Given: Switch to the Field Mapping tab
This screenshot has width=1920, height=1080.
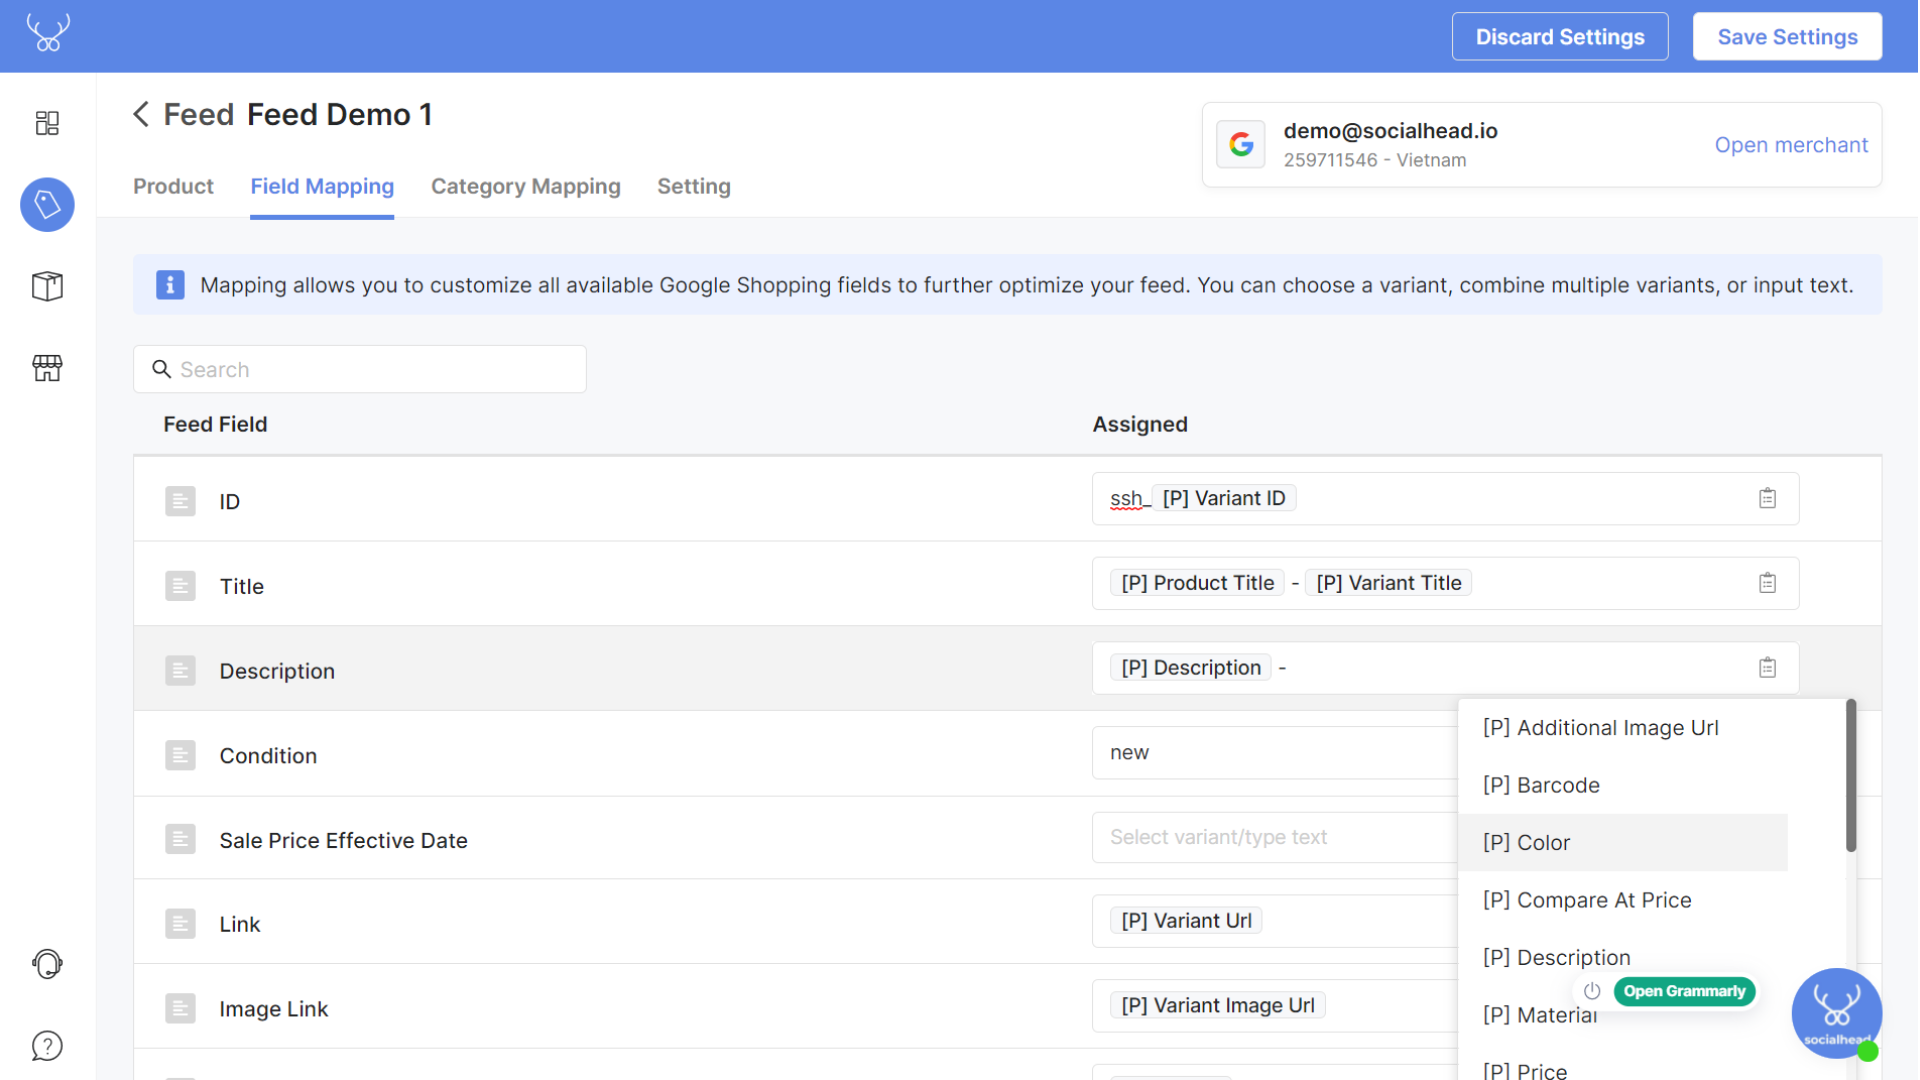Looking at the screenshot, I should tap(322, 186).
